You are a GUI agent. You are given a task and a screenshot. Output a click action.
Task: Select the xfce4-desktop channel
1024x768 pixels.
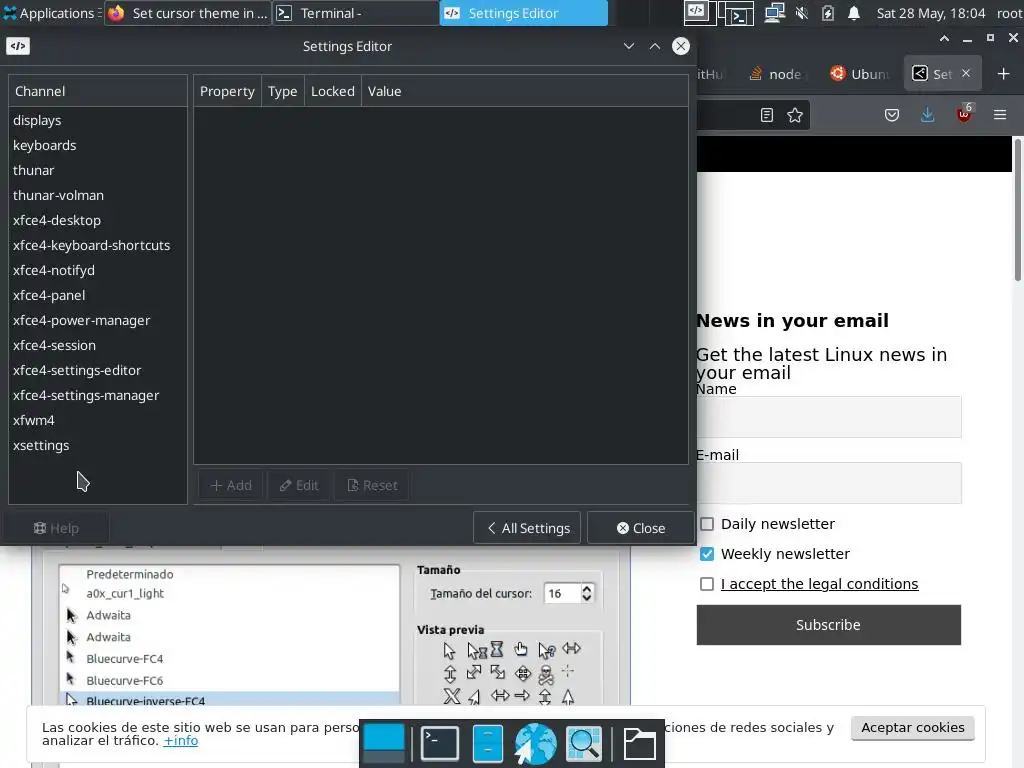(98, 220)
